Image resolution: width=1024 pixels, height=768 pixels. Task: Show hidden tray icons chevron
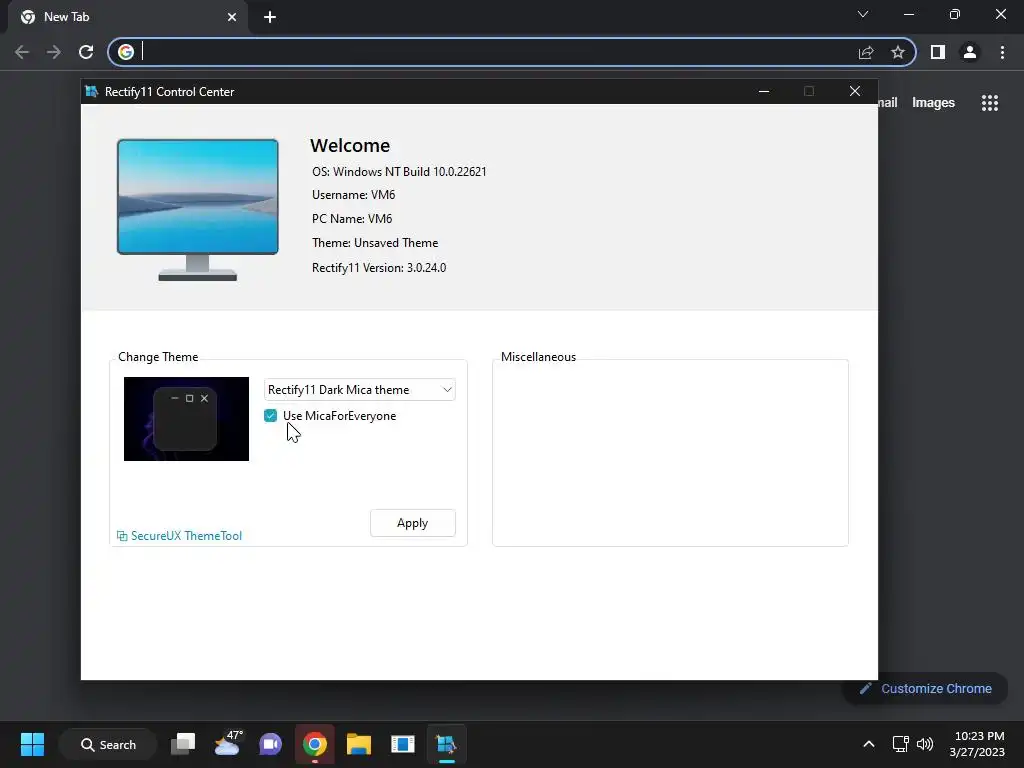click(x=869, y=744)
